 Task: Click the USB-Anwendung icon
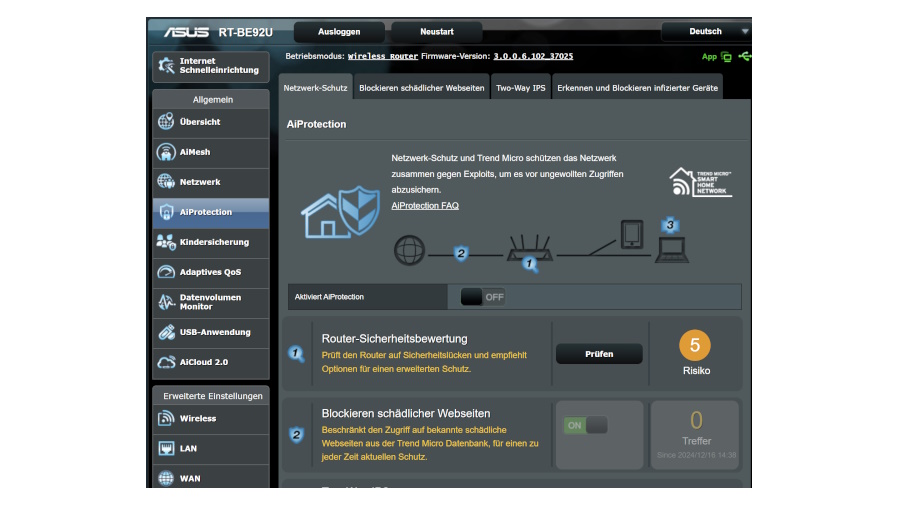pos(166,332)
